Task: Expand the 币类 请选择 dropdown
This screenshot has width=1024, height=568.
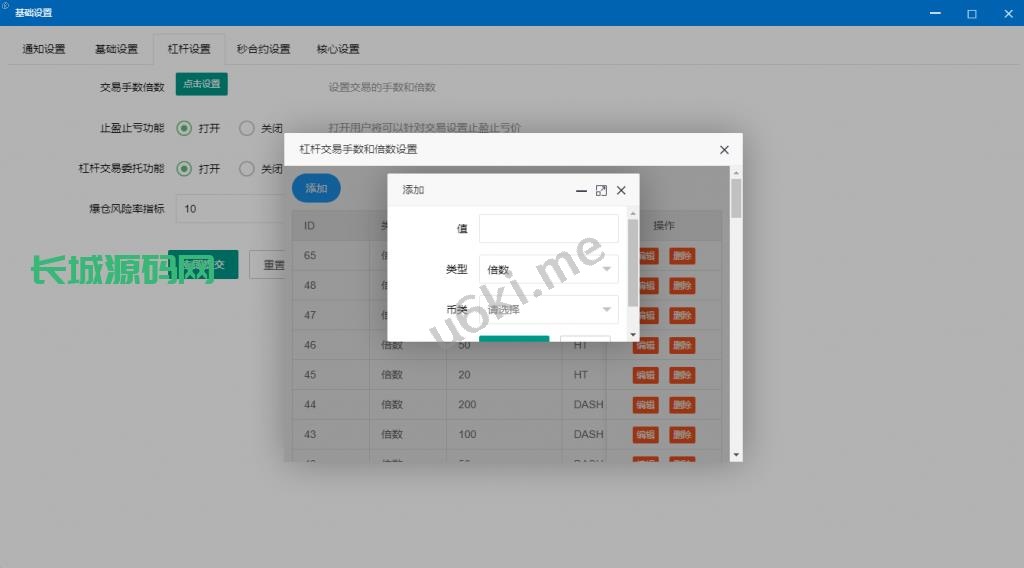Action: coord(548,310)
